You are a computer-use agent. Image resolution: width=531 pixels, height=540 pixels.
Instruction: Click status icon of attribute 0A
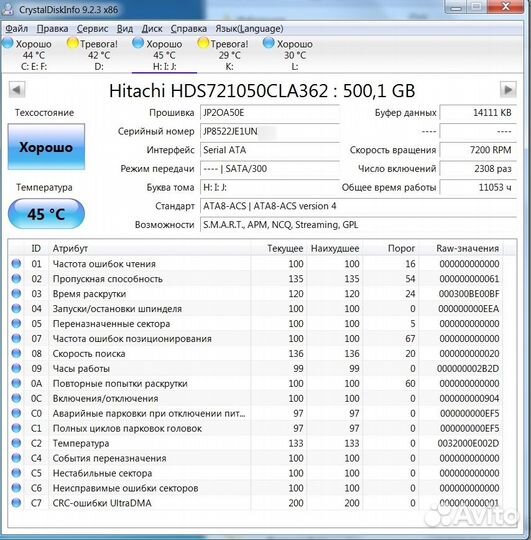(16, 383)
